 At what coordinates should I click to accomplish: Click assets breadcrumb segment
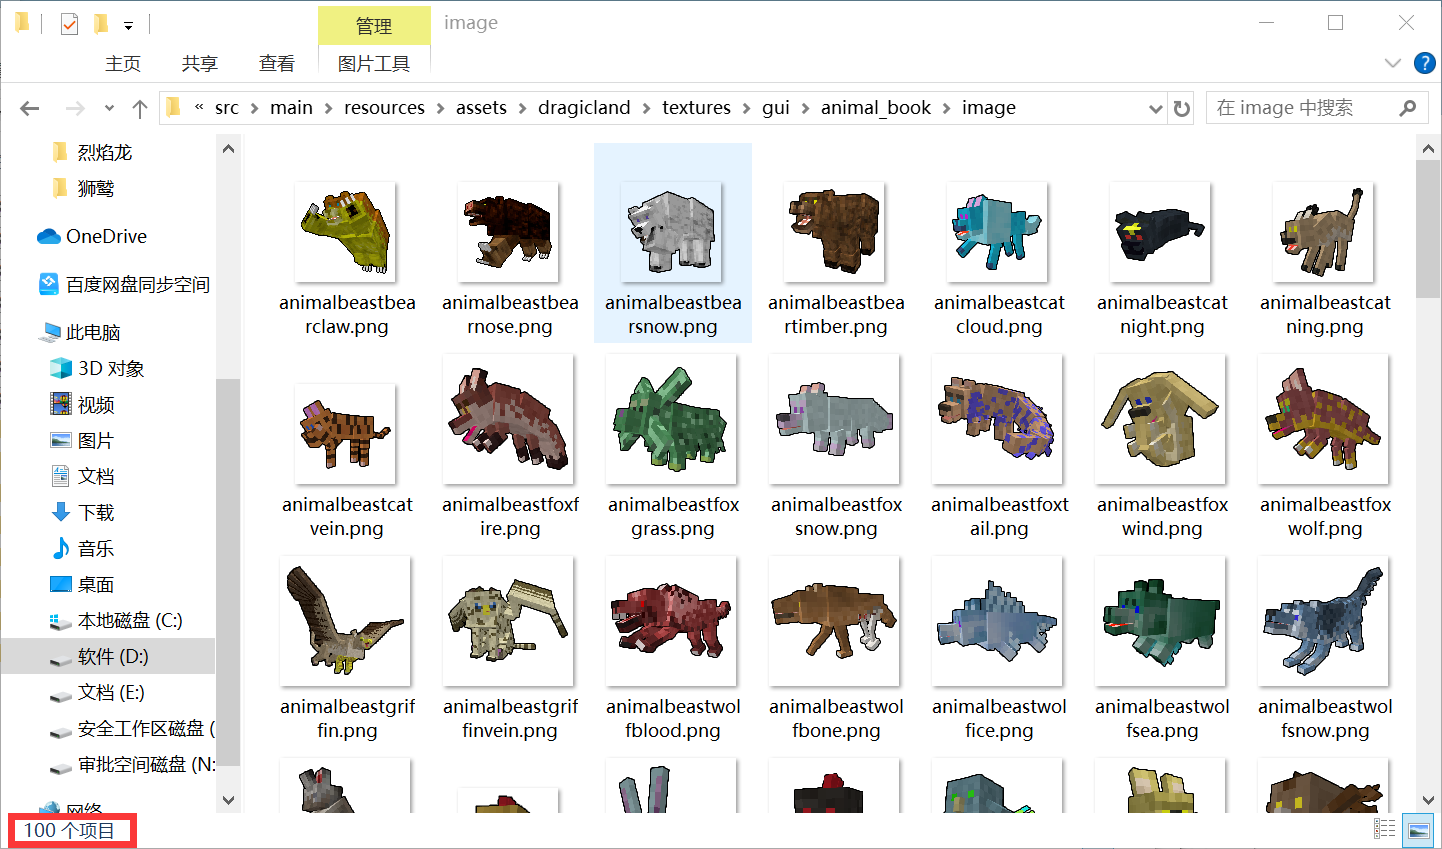tap(481, 108)
